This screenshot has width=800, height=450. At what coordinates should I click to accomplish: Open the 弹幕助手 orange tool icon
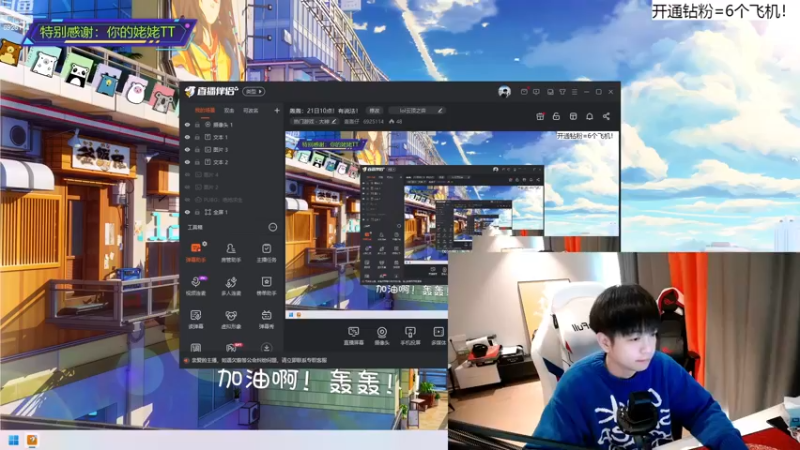click(x=195, y=253)
